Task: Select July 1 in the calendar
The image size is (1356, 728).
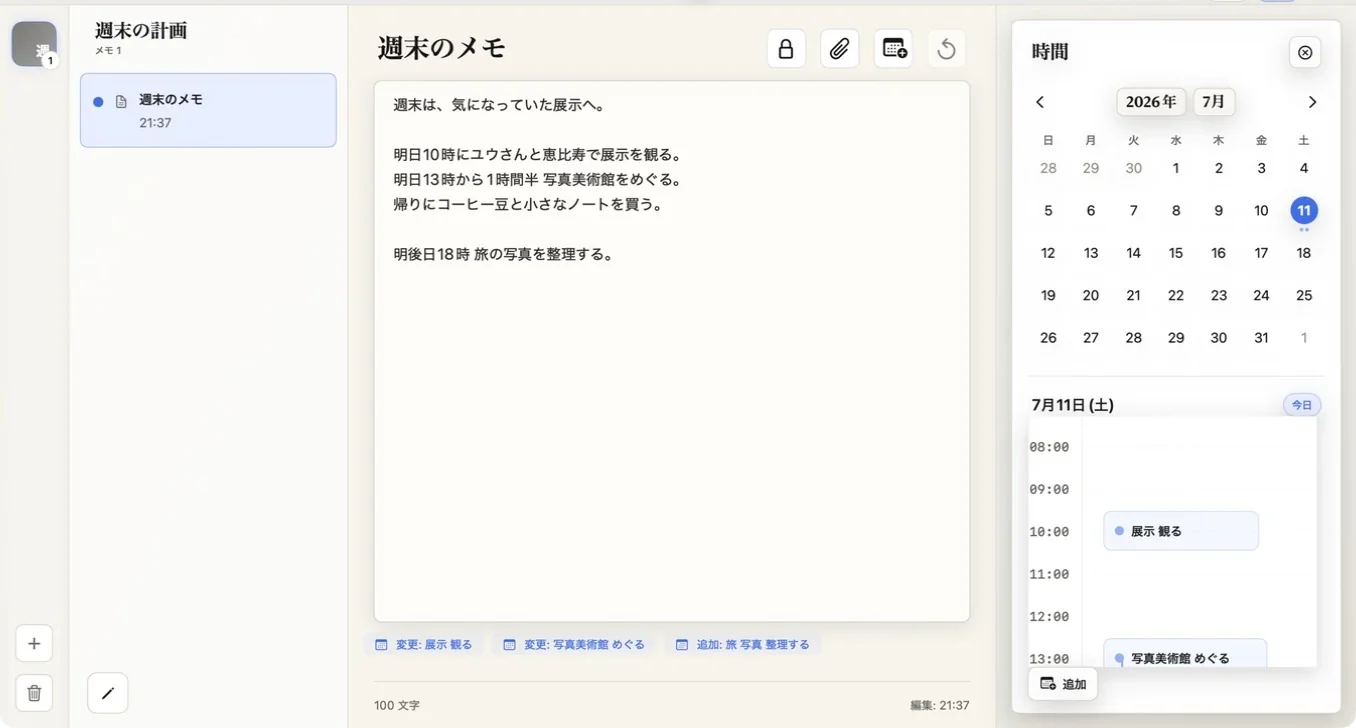Action: click(x=1176, y=168)
